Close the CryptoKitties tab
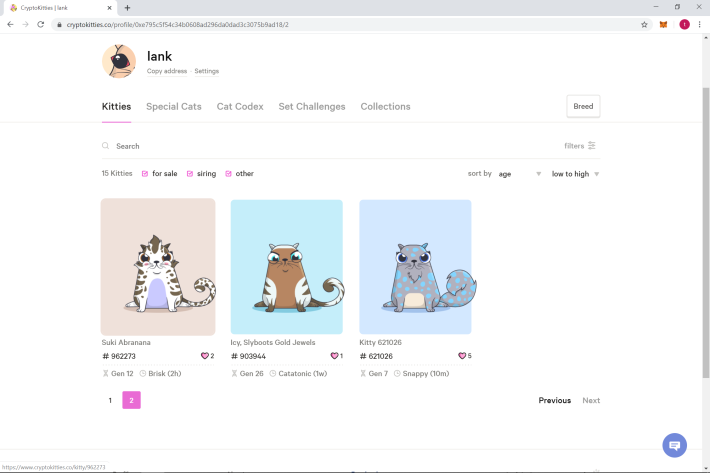 [x=109, y=8]
